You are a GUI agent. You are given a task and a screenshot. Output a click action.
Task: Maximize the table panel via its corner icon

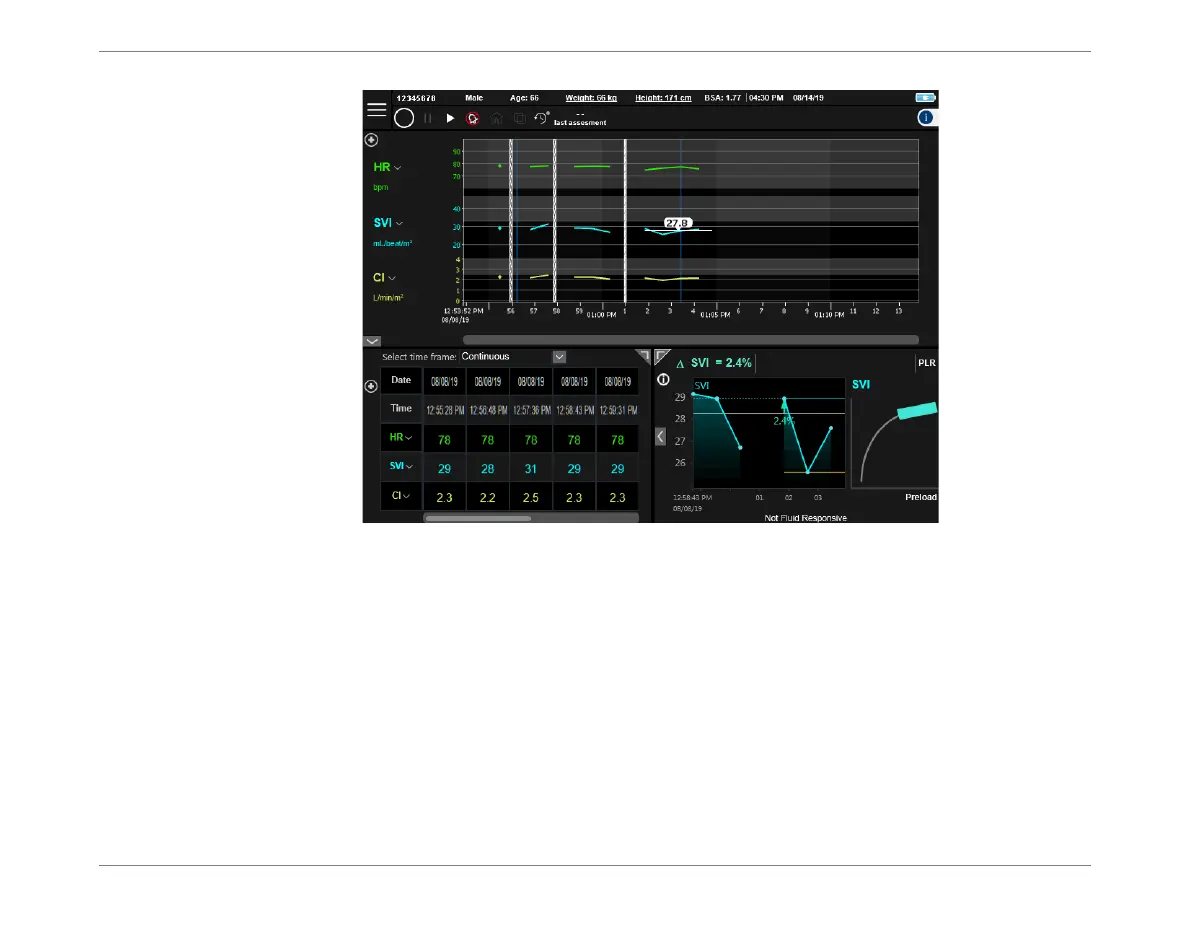point(643,356)
